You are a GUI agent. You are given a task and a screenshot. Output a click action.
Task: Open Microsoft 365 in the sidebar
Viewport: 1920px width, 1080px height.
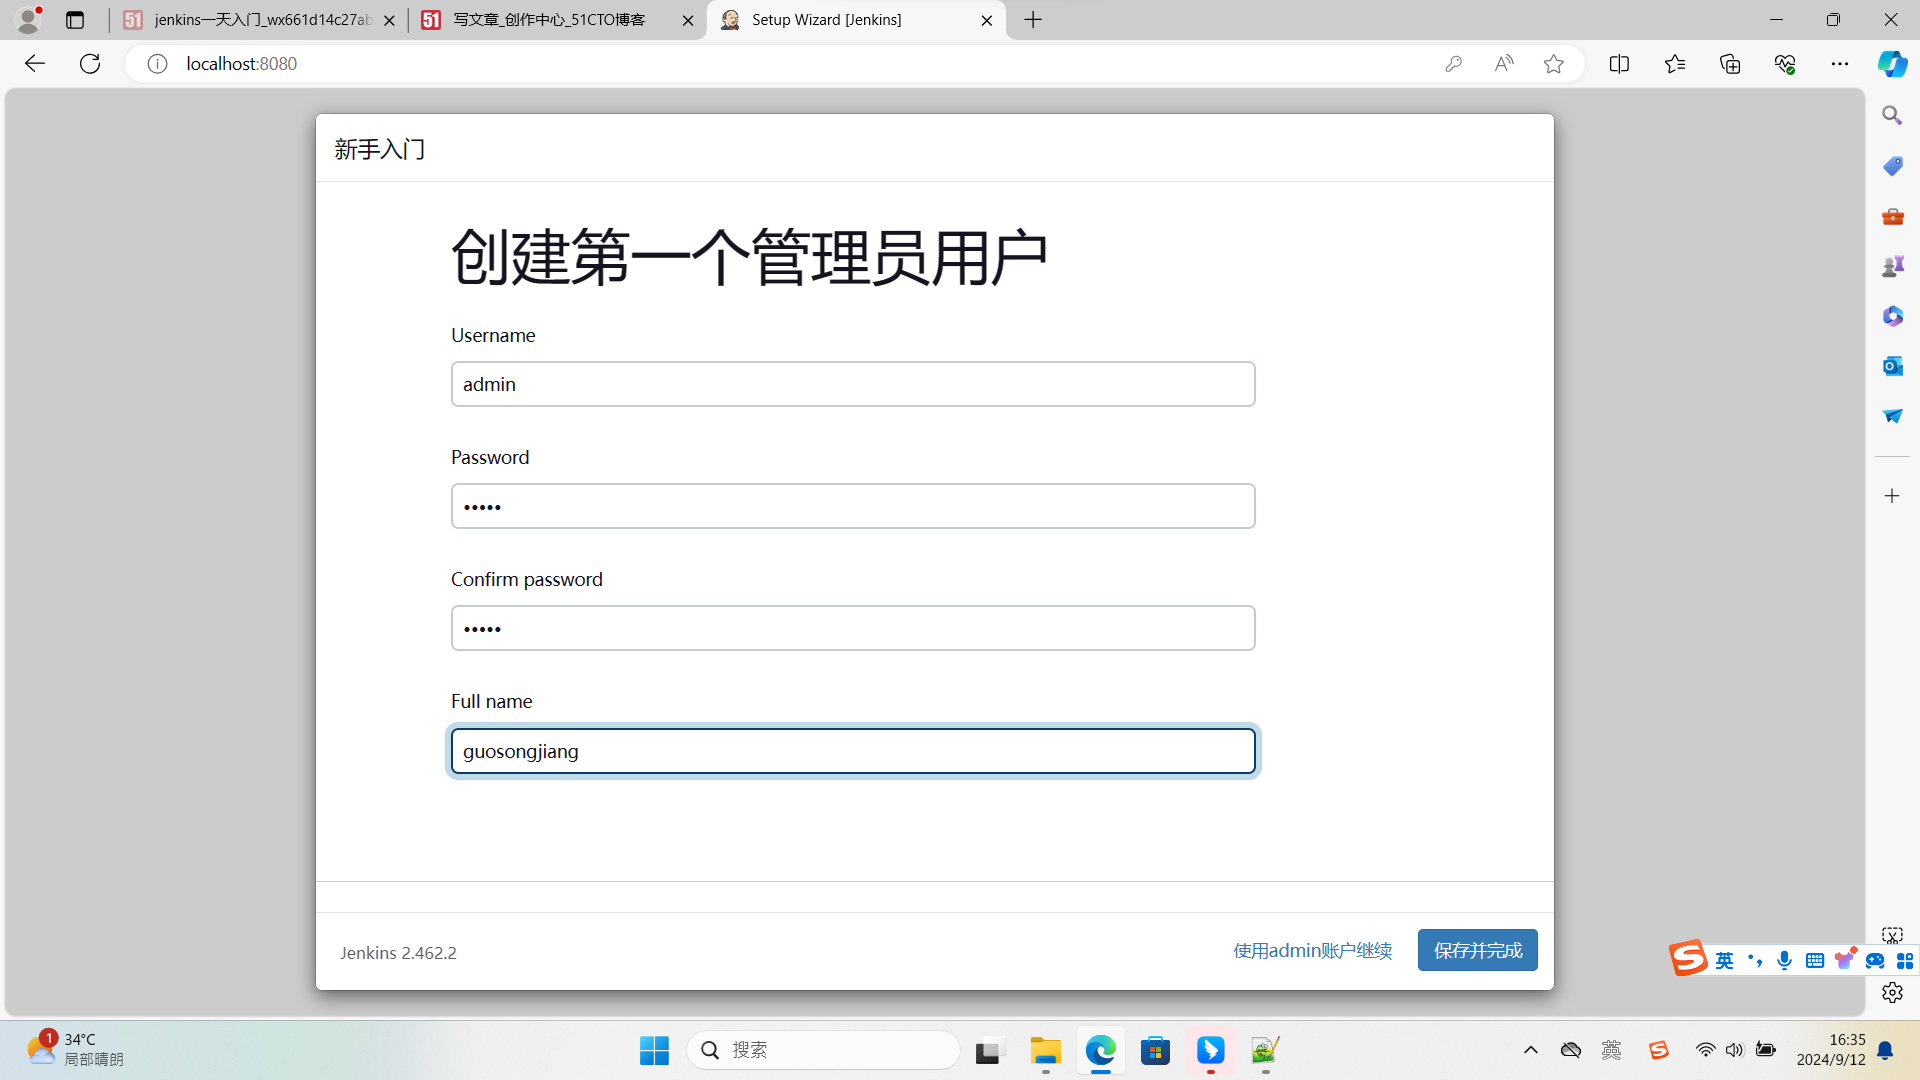click(1892, 316)
